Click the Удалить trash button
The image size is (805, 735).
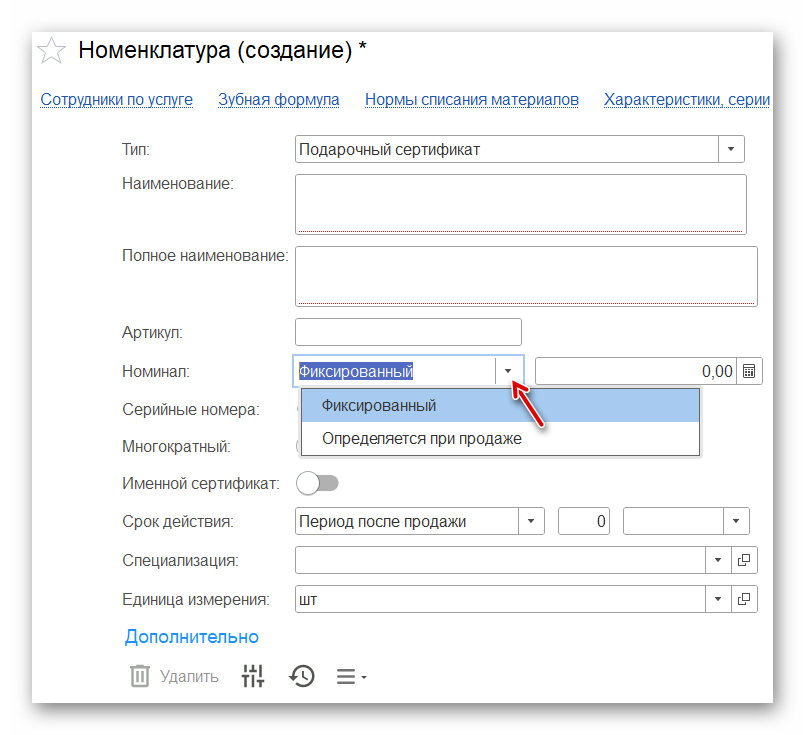174,676
